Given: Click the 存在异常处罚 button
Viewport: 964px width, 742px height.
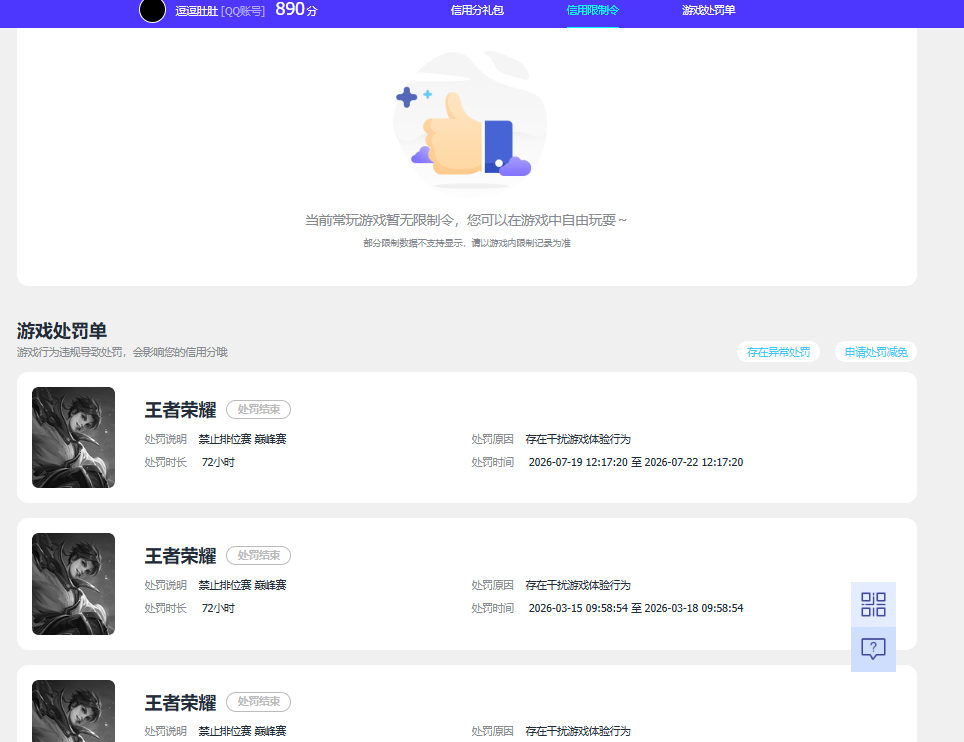Looking at the screenshot, I should click(778, 352).
